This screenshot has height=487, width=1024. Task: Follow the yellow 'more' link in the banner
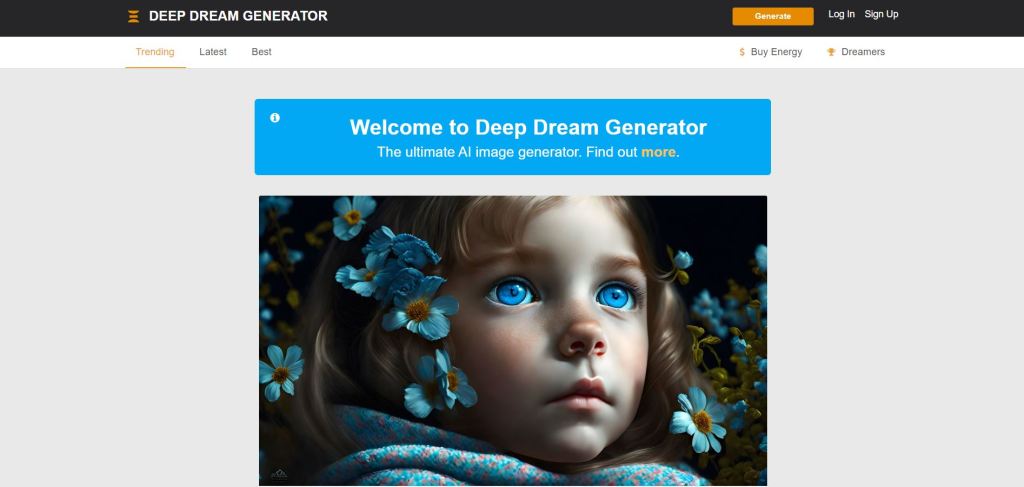pos(658,152)
